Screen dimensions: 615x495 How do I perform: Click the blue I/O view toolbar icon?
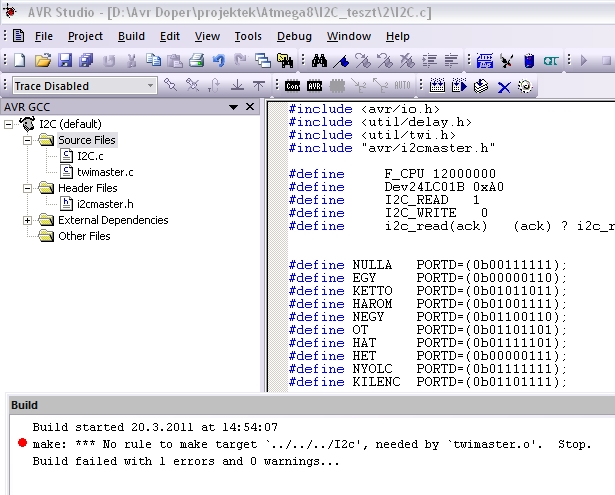(x=484, y=61)
